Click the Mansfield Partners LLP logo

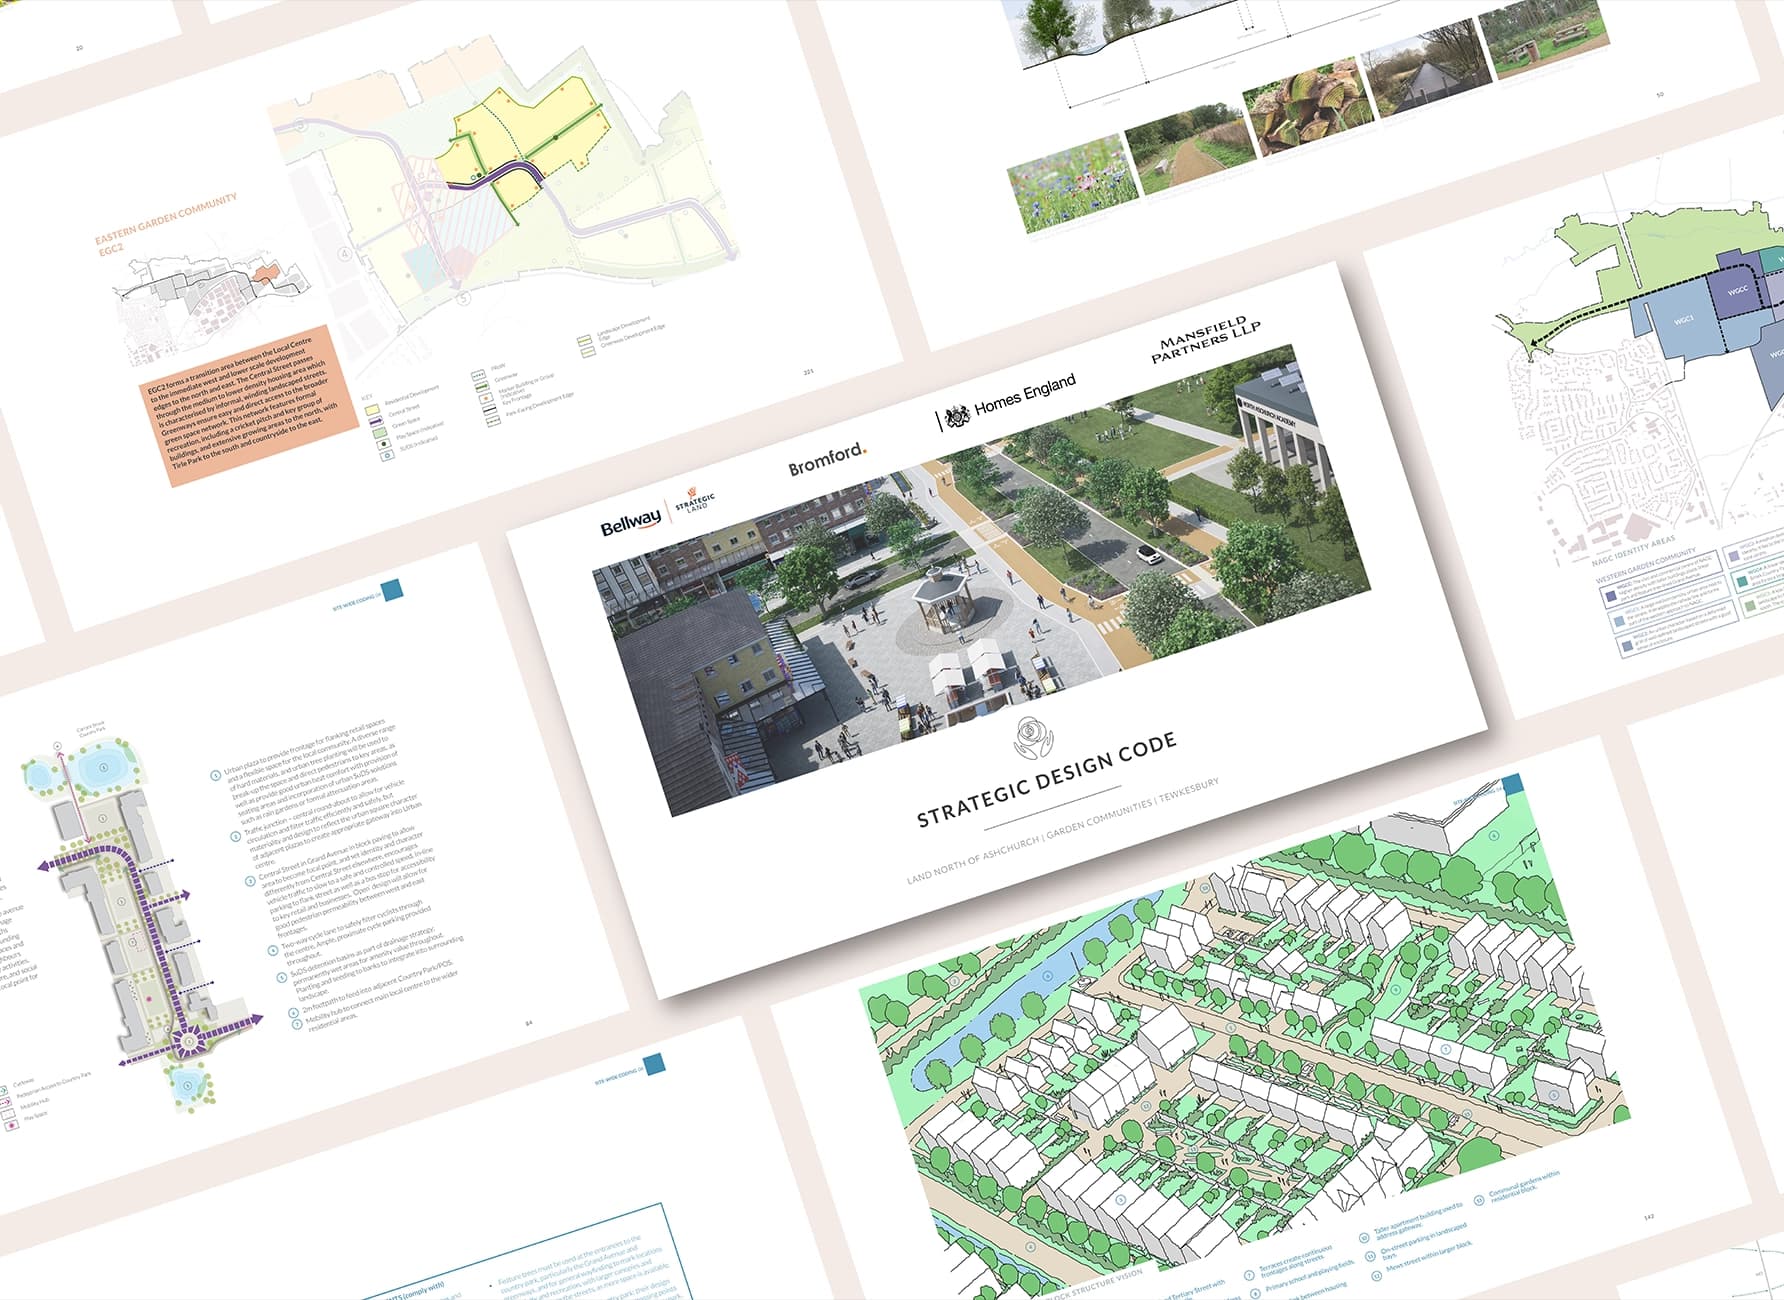tap(1205, 340)
